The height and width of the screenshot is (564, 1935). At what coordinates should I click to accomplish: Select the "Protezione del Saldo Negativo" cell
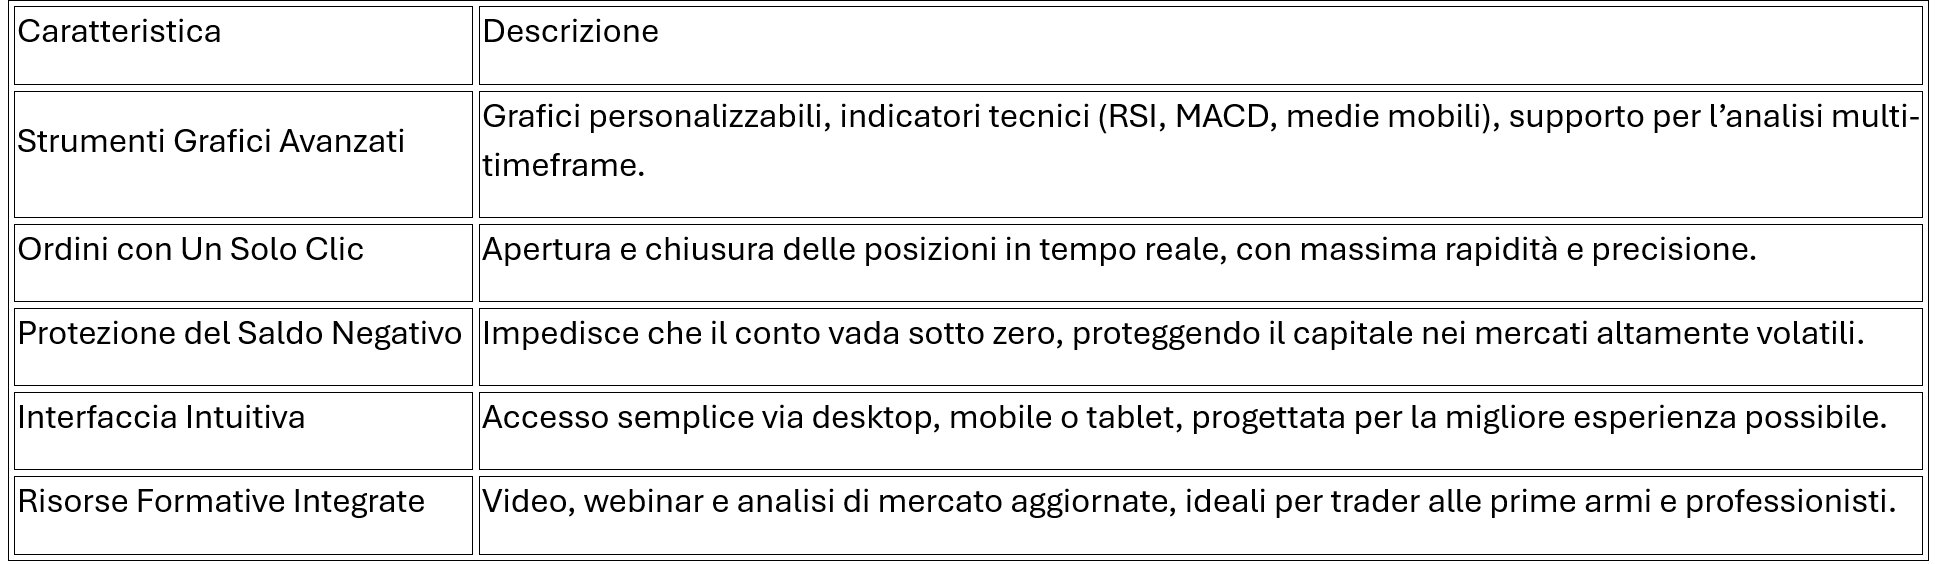pyautogui.click(x=240, y=333)
